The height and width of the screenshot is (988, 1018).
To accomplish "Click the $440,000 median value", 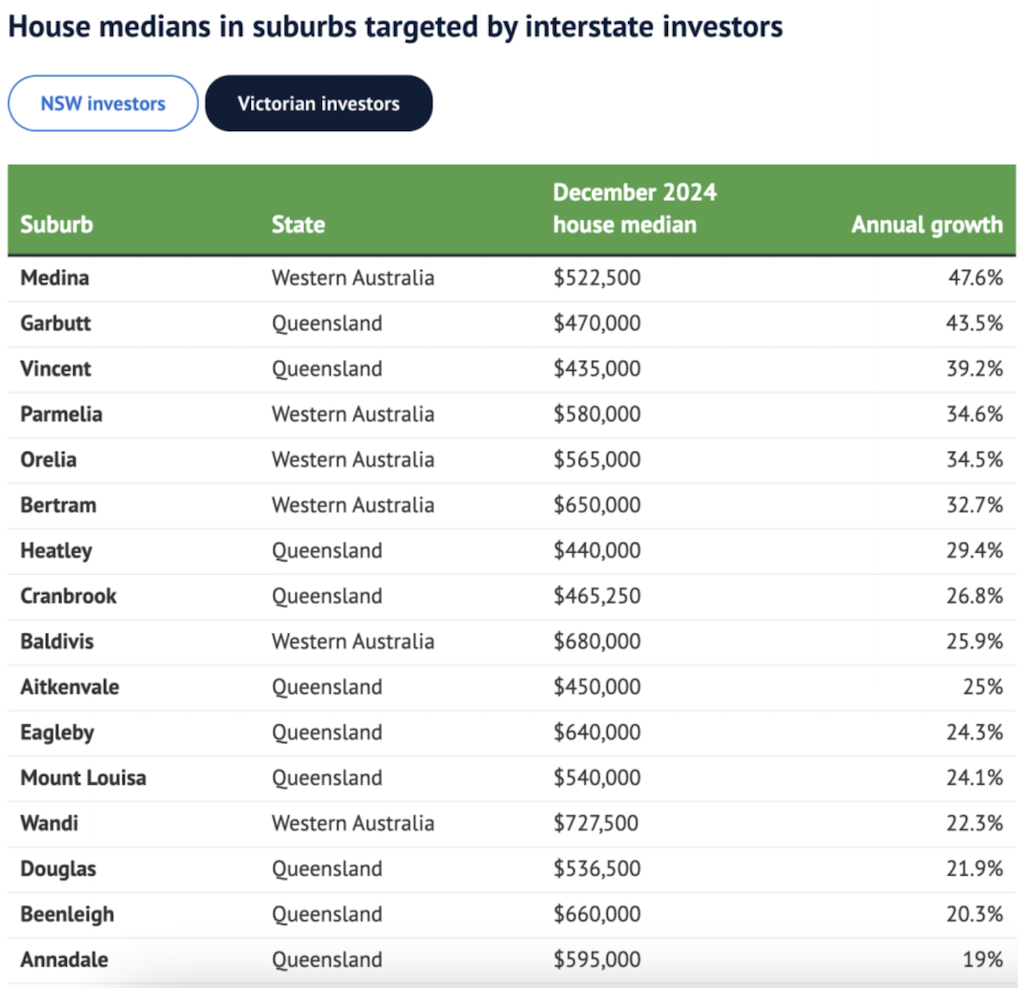I will point(597,550).
